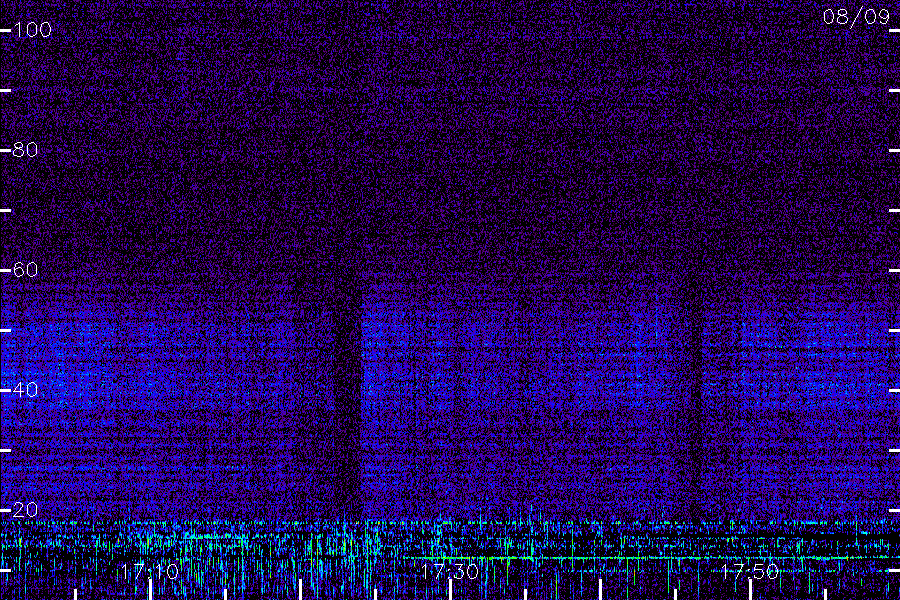Click the 08/09 date label
The width and height of the screenshot is (900, 600).
(x=856, y=17)
